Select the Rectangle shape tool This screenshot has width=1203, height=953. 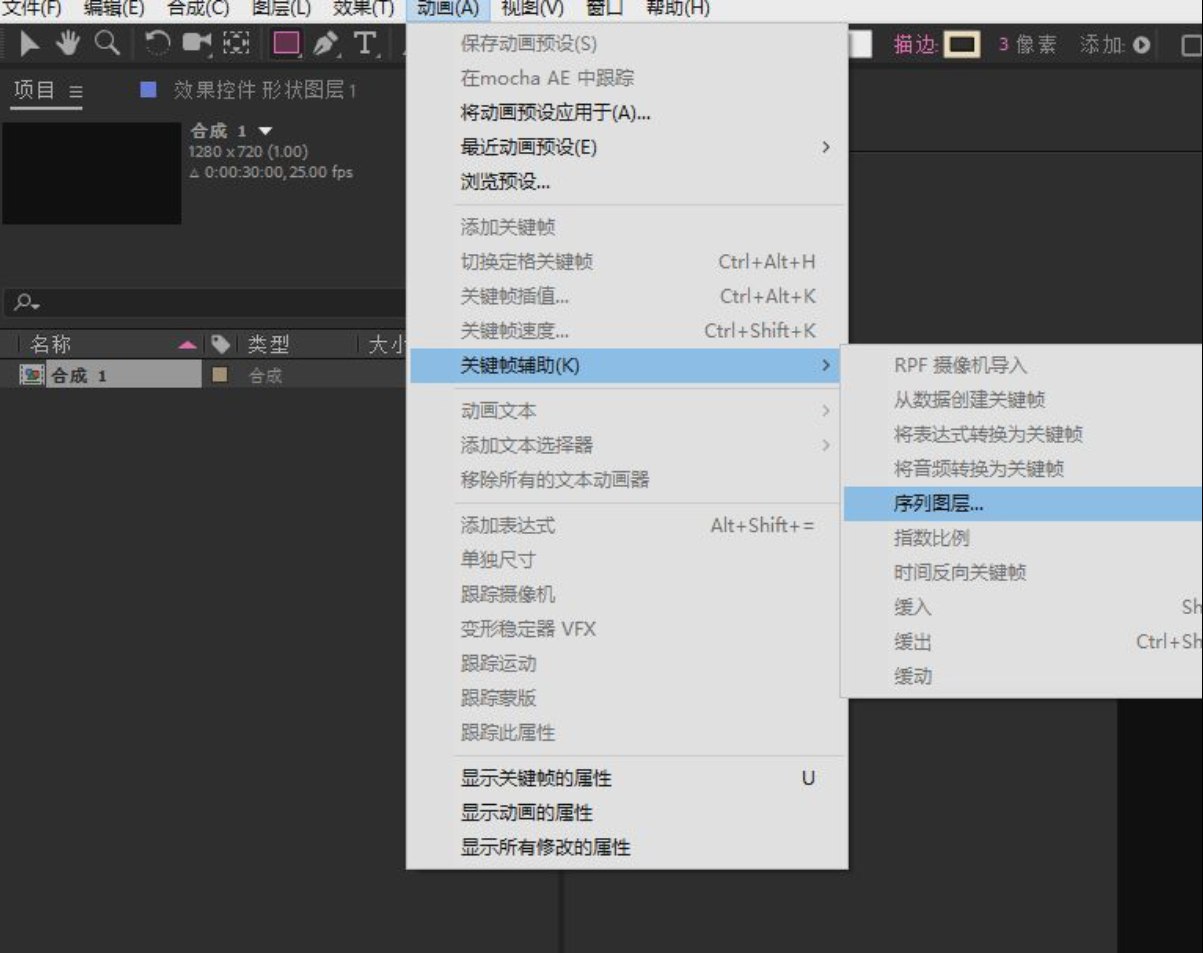pyautogui.click(x=287, y=44)
